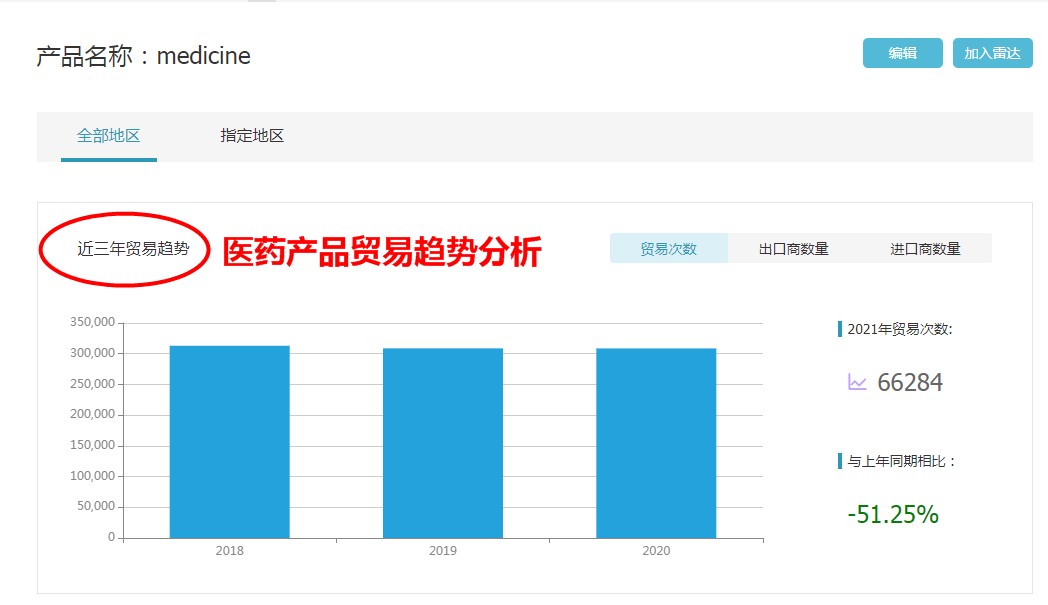The height and width of the screenshot is (605, 1048).
Task: Click the 2019 x-axis label
Action: 442,551
